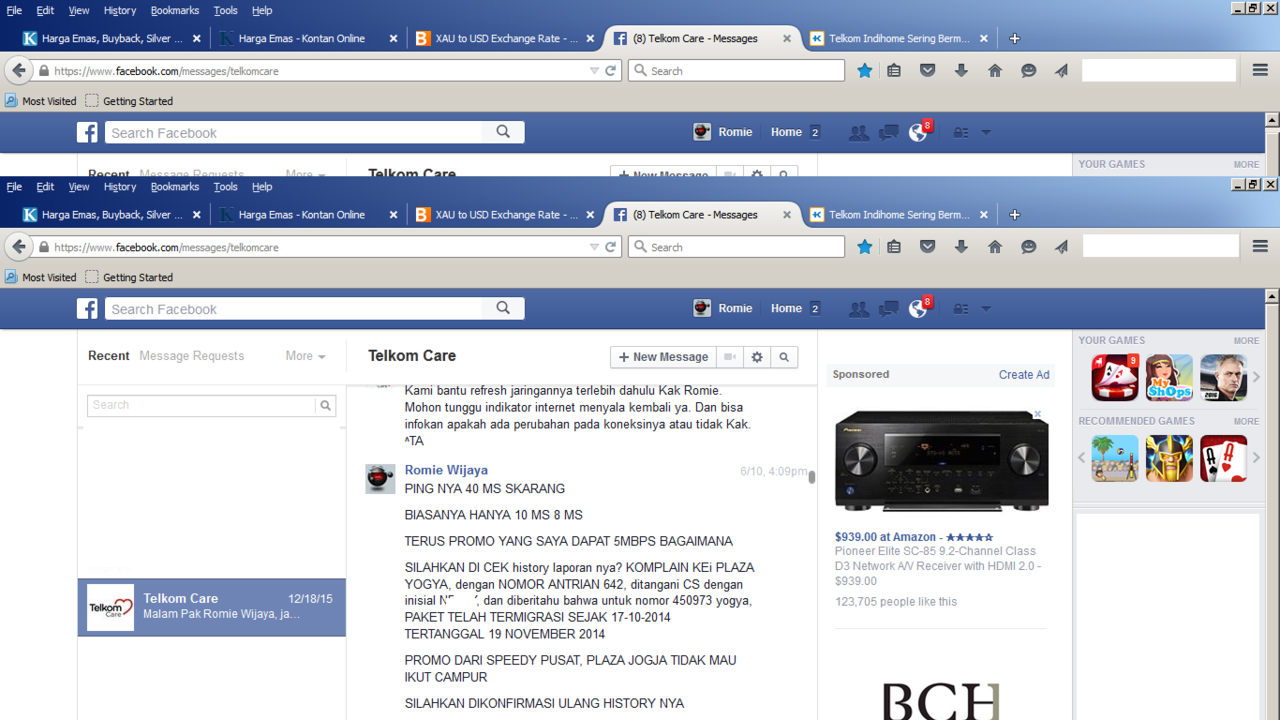The height and width of the screenshot is (720, 1280).
Task: Open My Shops game under Your Games
Action: tap(1169, 377)
